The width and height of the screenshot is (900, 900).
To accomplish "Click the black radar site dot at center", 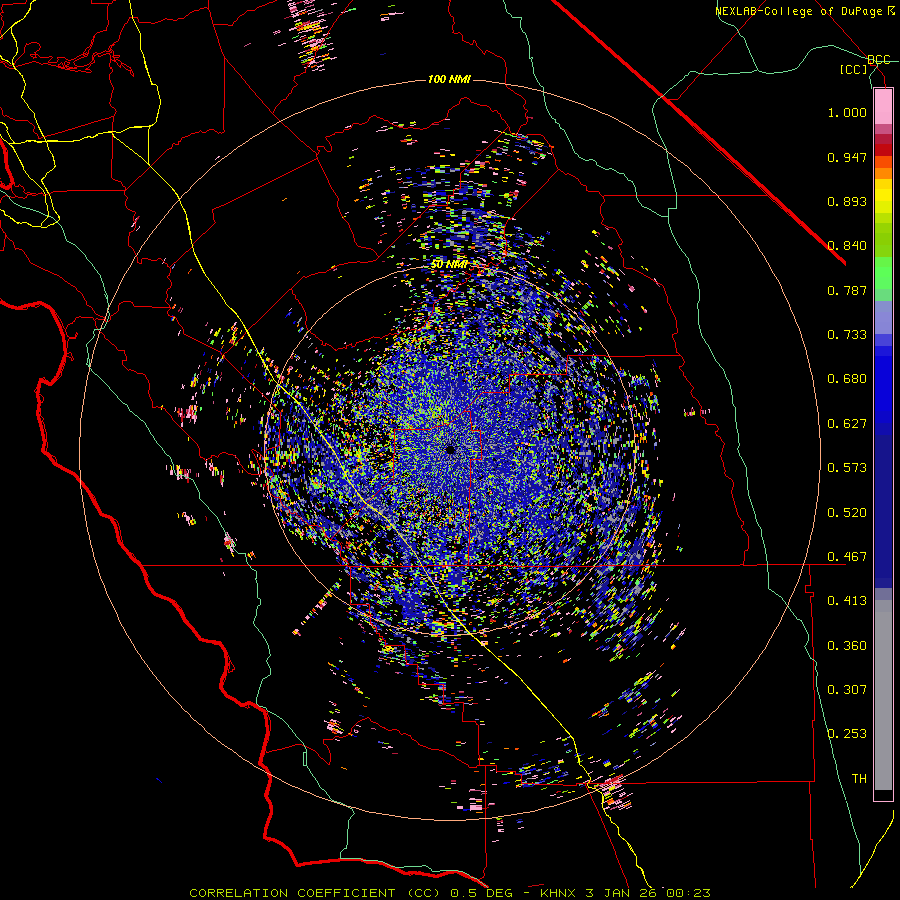I will tap(451, 450).
